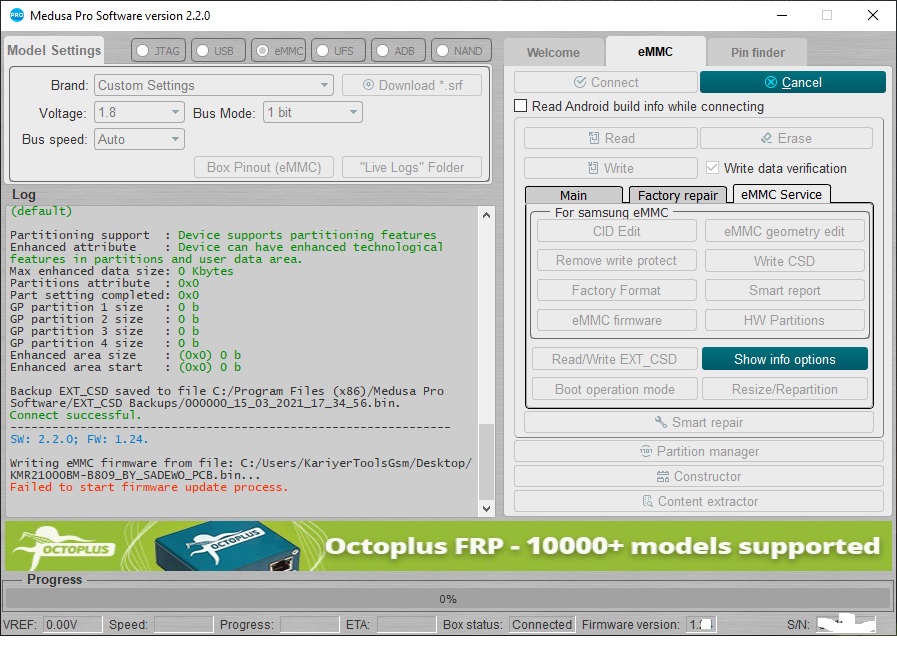Click the blocks icon on Constructor button
The width and height of the screenshot is (897, 656).
pyautogui.click(x=662, y=476)
